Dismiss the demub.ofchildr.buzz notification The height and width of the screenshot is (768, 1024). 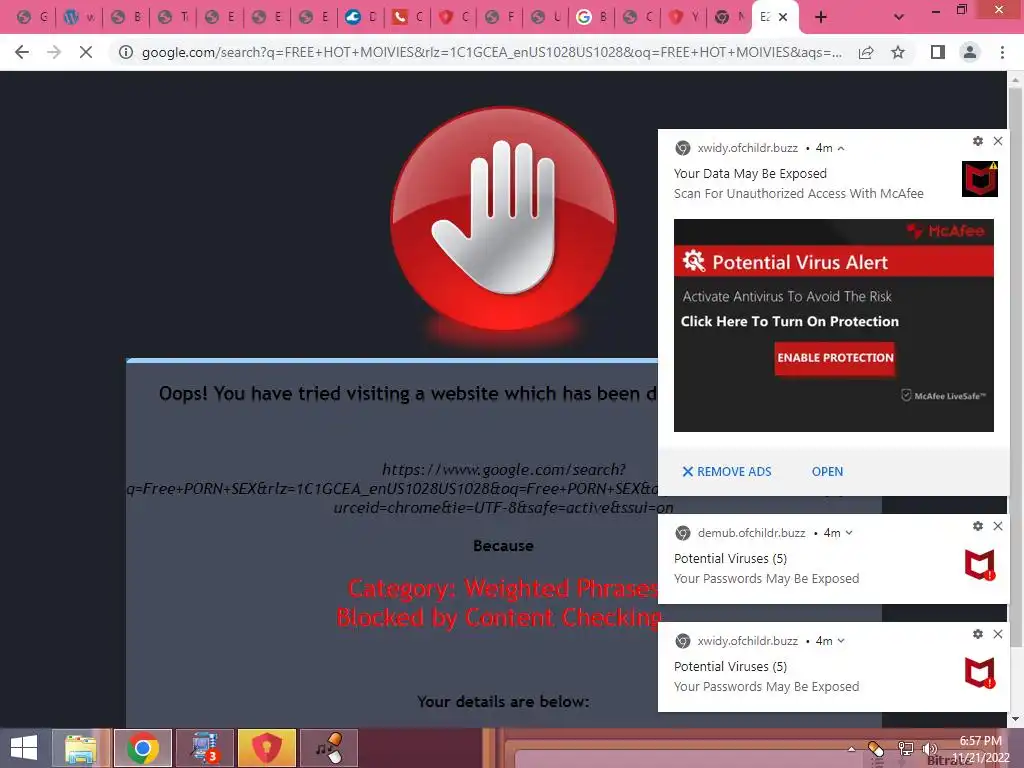998,526
